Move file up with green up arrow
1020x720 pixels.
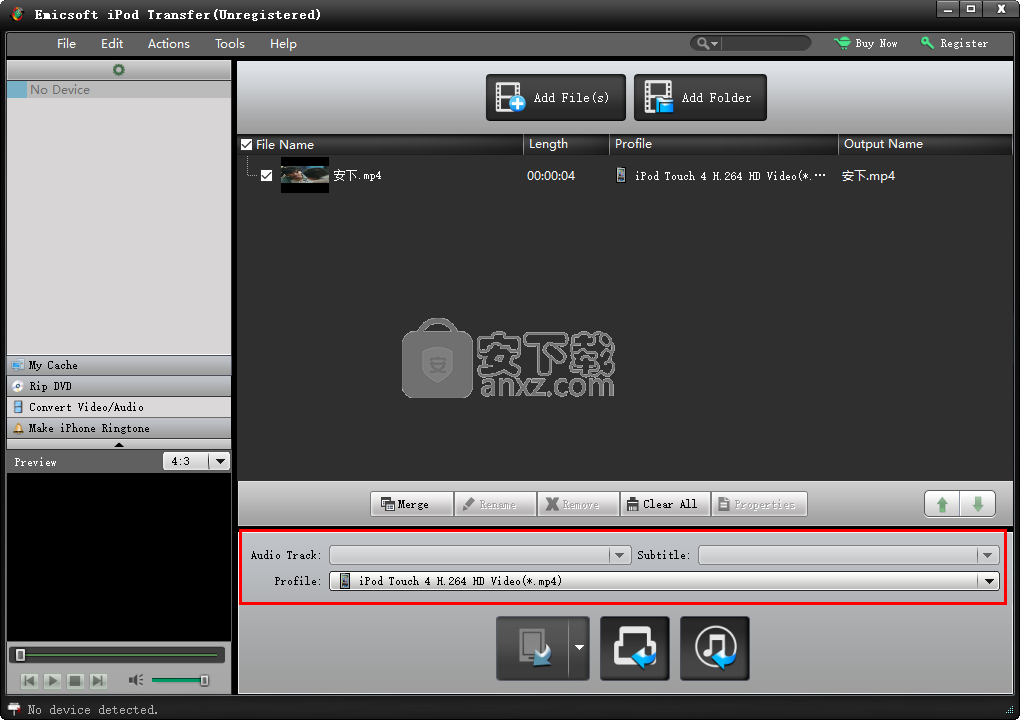tap(942, 504)
